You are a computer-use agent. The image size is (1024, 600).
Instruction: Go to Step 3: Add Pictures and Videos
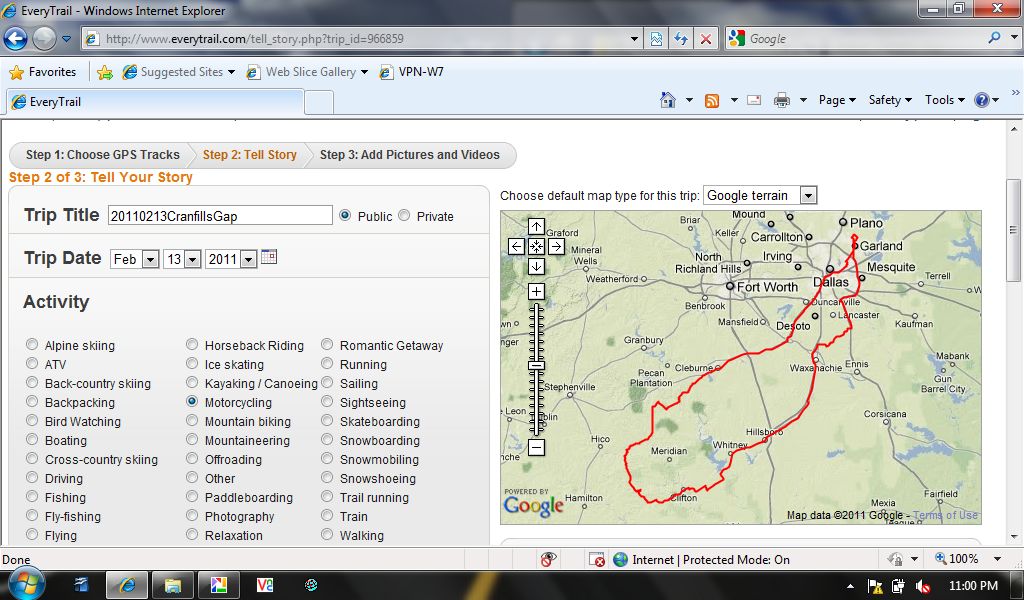pos(409,155)
